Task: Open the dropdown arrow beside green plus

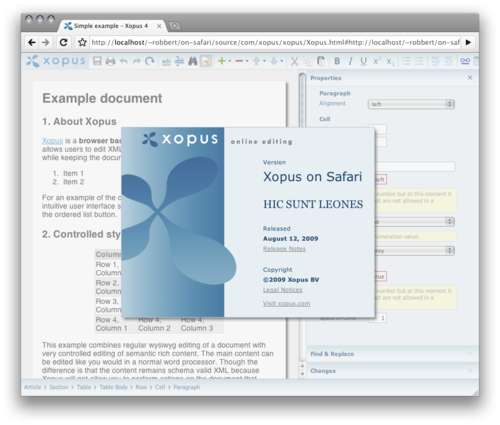Action: coord(230,61)
